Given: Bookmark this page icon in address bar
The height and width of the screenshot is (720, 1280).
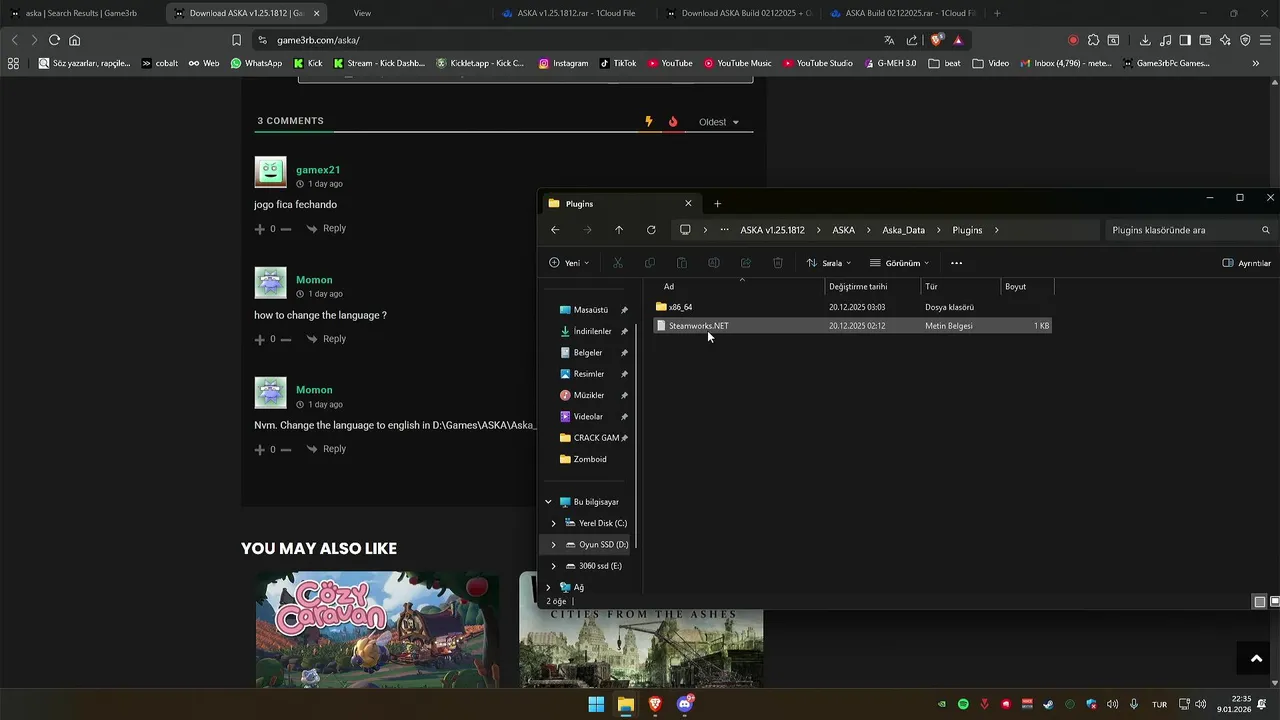Looking at the screenshot, I should tap(236, 40).
